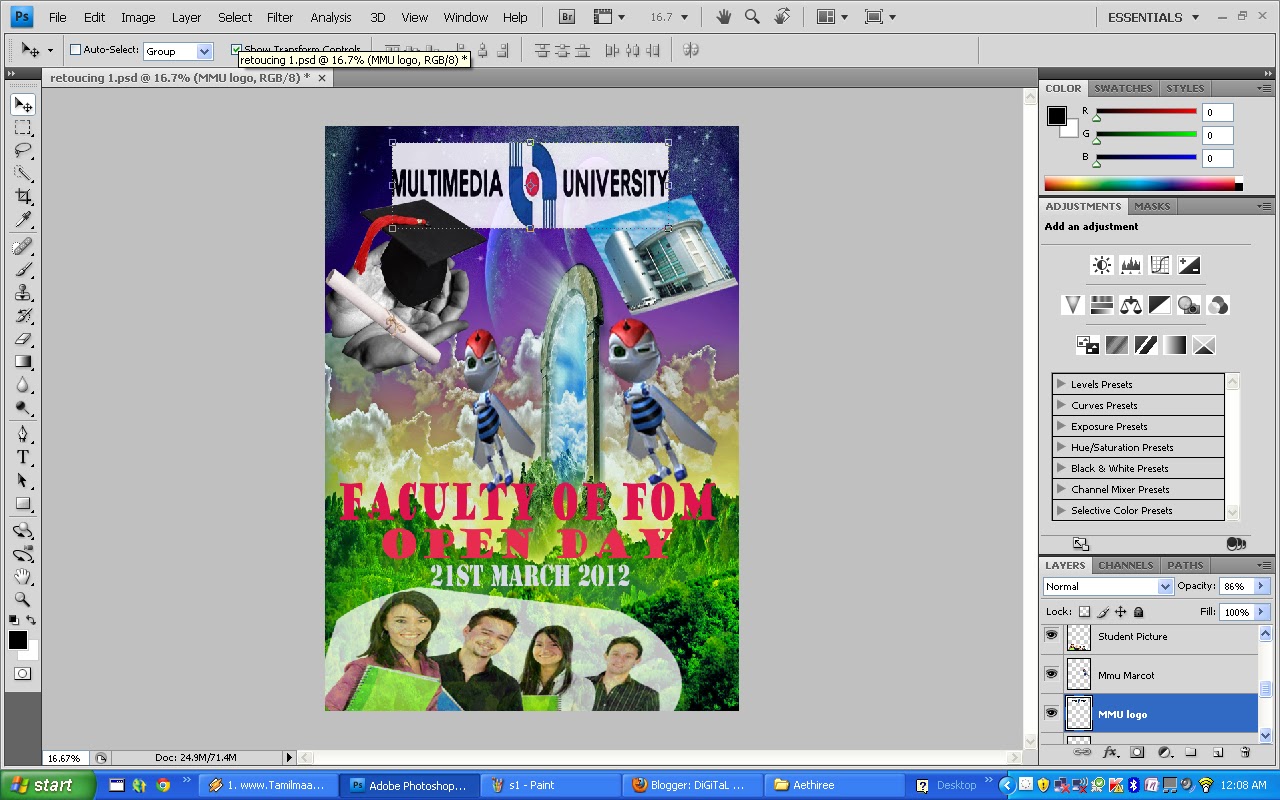Select the Magic Wand tool
The width and height of the screenshot is (1280, 800).
pyautogui.click(x=23, y=174)
